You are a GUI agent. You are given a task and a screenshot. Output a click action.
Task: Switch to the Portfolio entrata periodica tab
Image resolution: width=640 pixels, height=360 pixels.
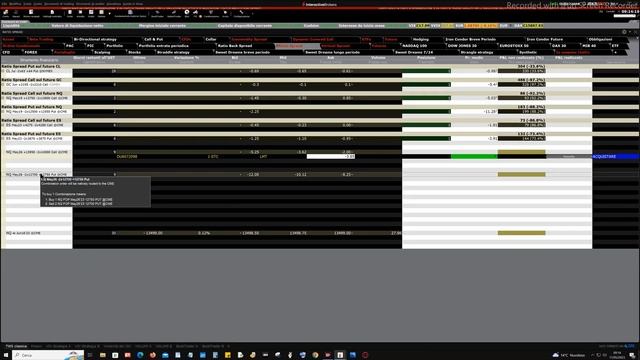[163, 46]
